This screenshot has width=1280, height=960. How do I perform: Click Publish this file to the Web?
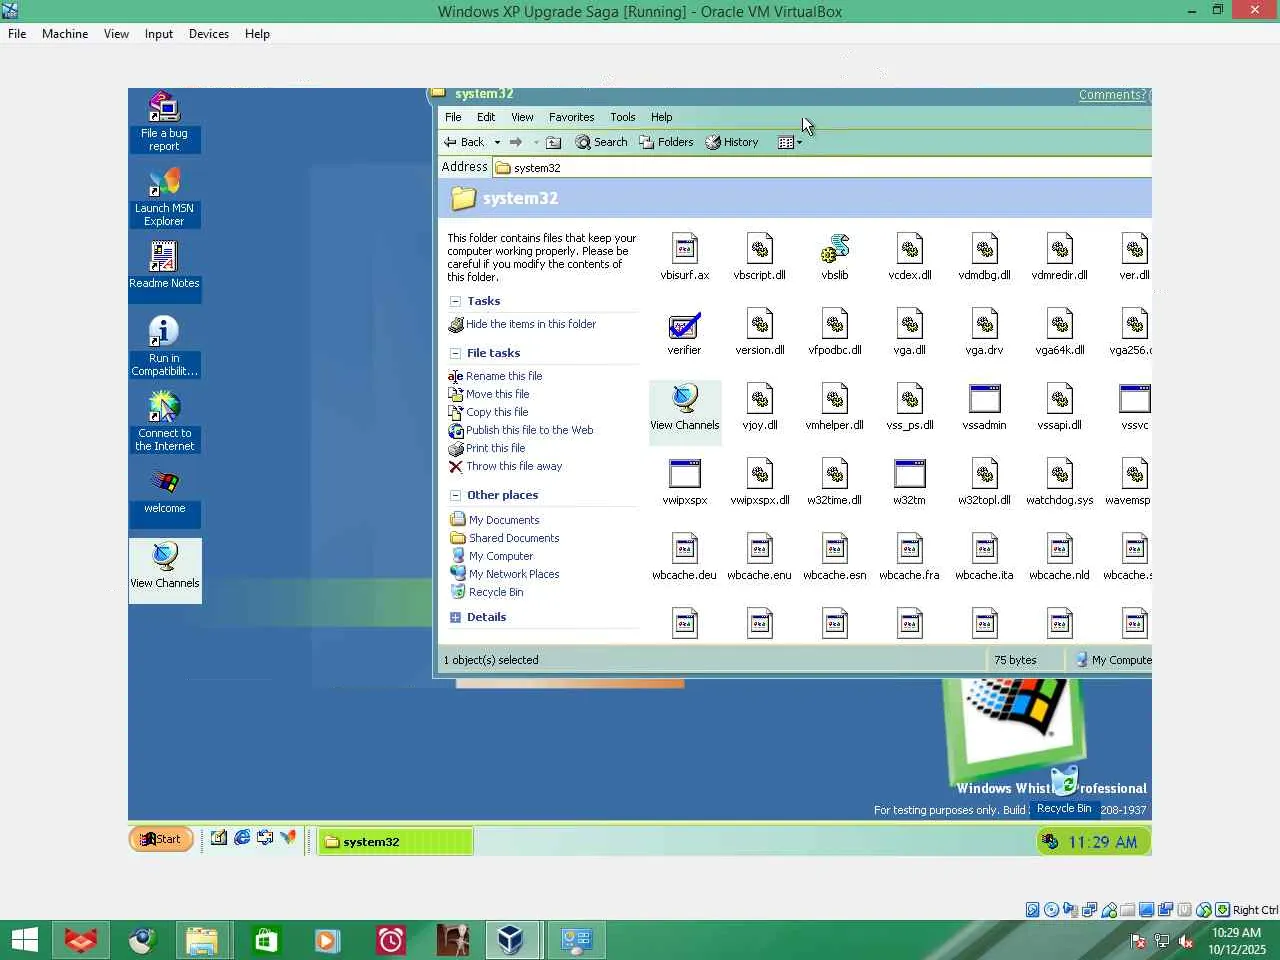click(x=529, y=430)
